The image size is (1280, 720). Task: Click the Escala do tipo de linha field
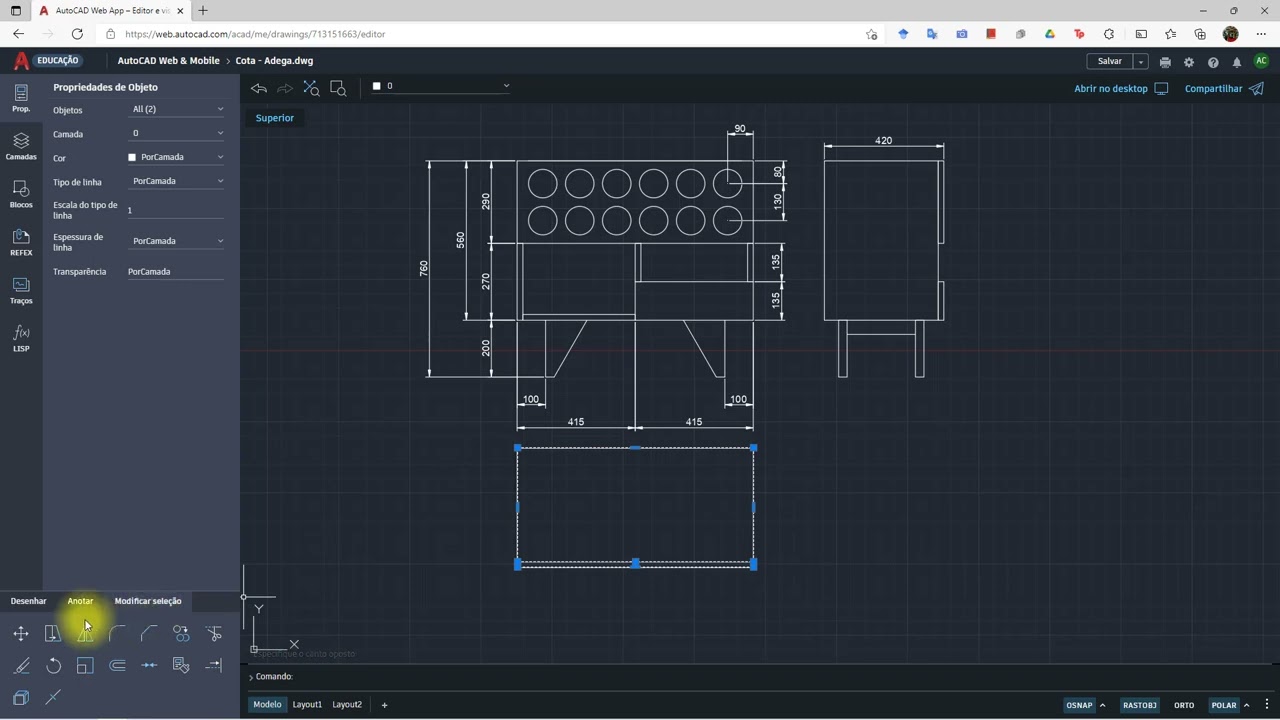pos(175,210)
